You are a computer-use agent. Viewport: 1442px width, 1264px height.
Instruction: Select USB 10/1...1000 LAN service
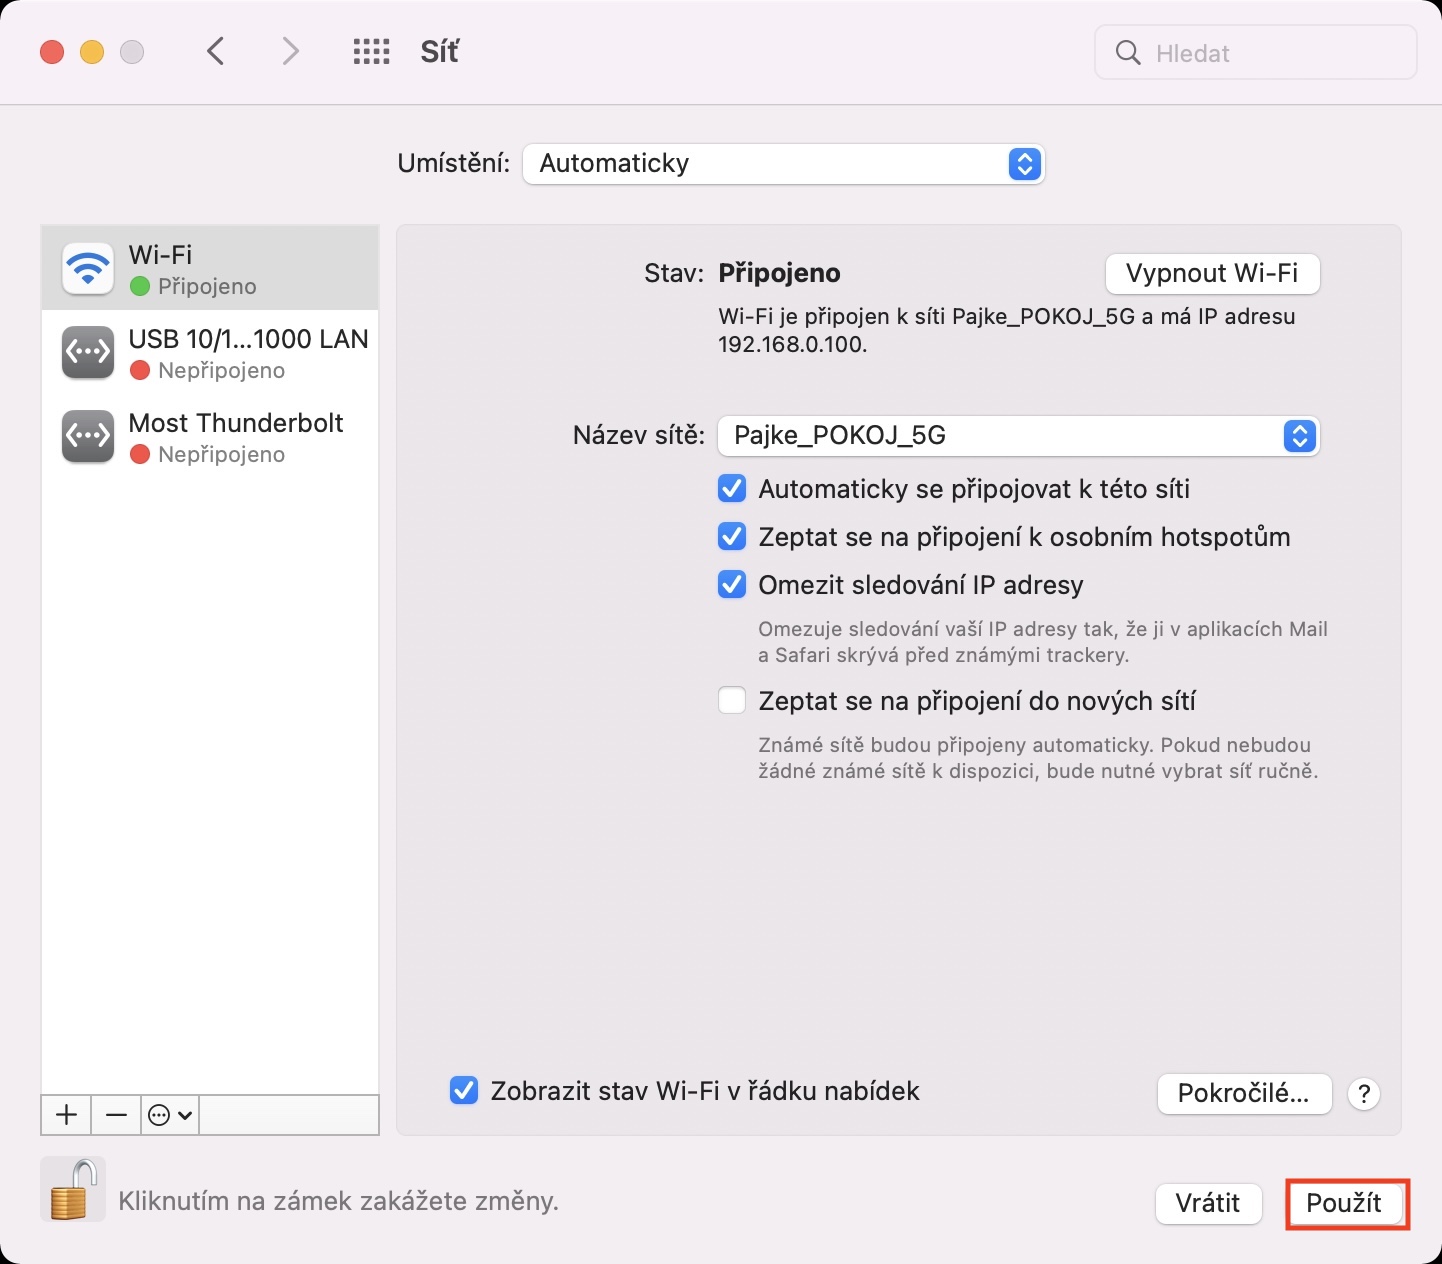point(210,353)
